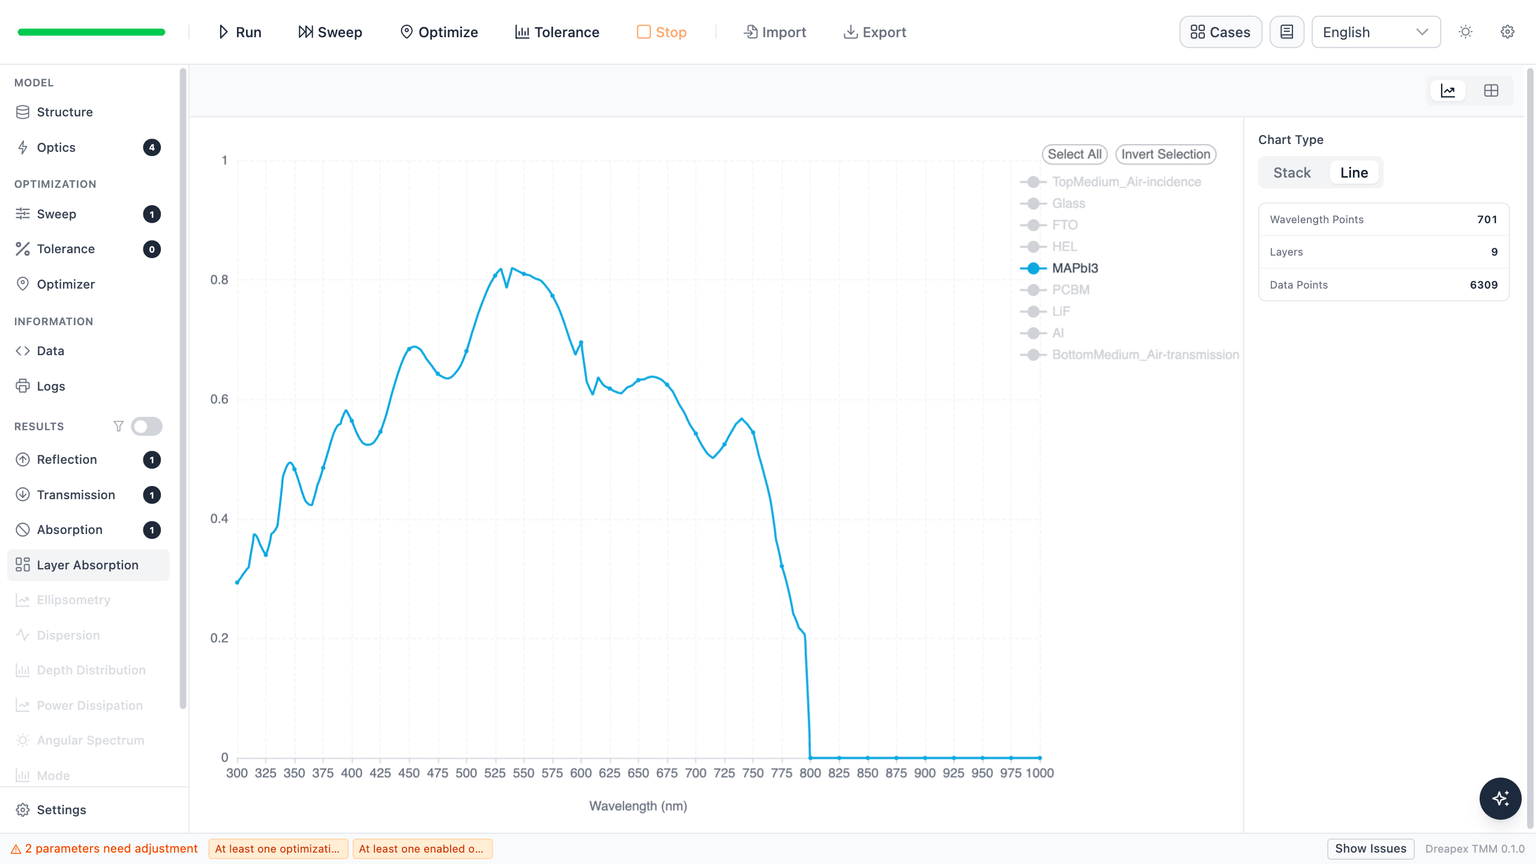Click the results filter funnel icon

pyautogui.click(x=118, y=426)
